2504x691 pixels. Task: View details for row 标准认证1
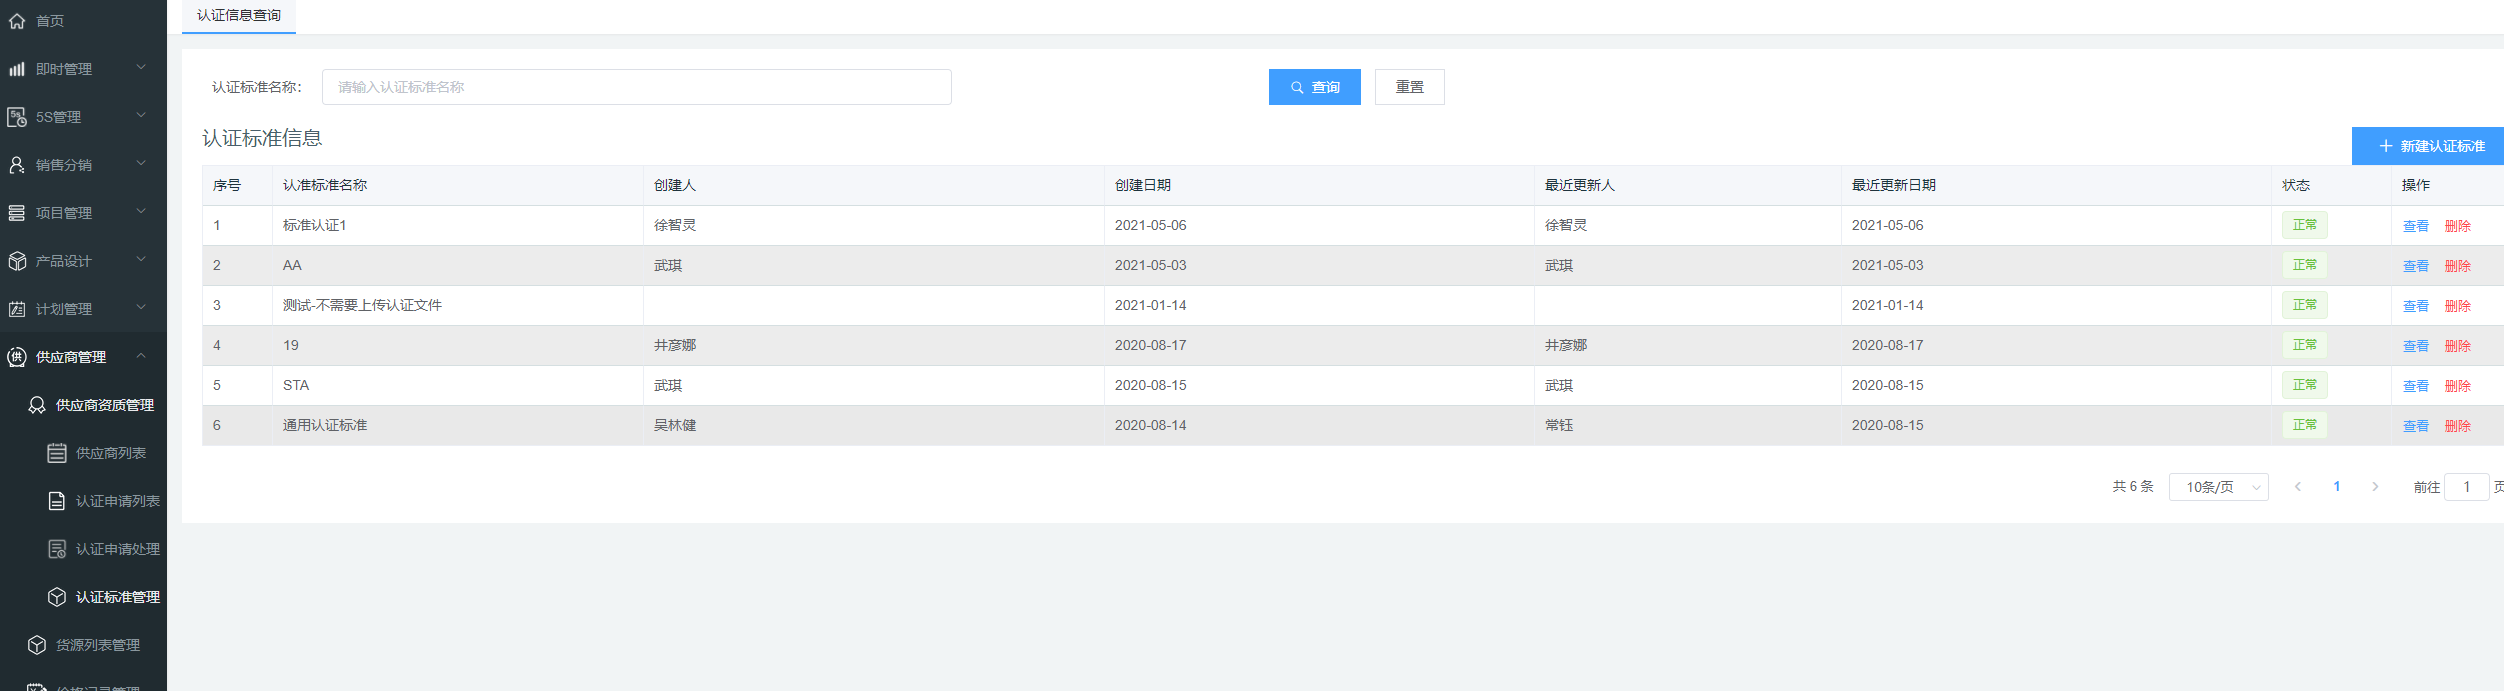(x=2415, y=226)
